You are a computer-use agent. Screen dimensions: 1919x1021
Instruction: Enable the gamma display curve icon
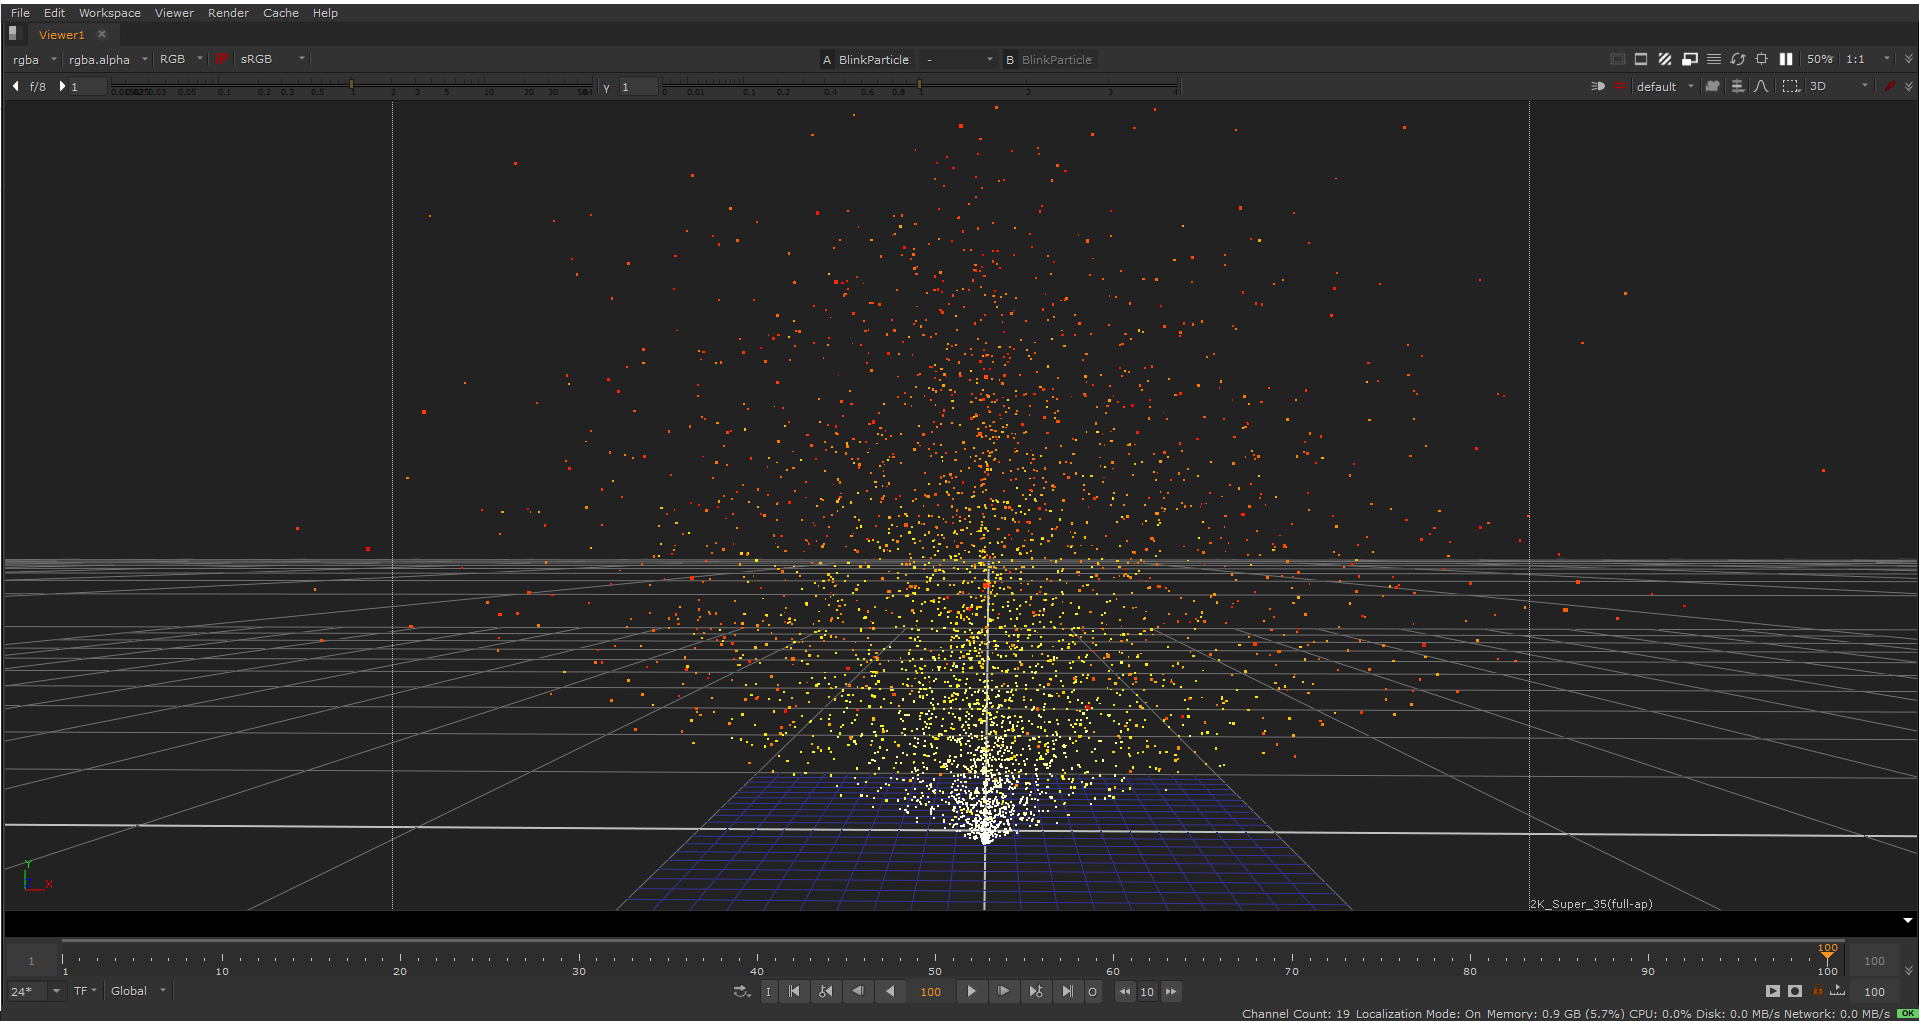coord(1760,86)
